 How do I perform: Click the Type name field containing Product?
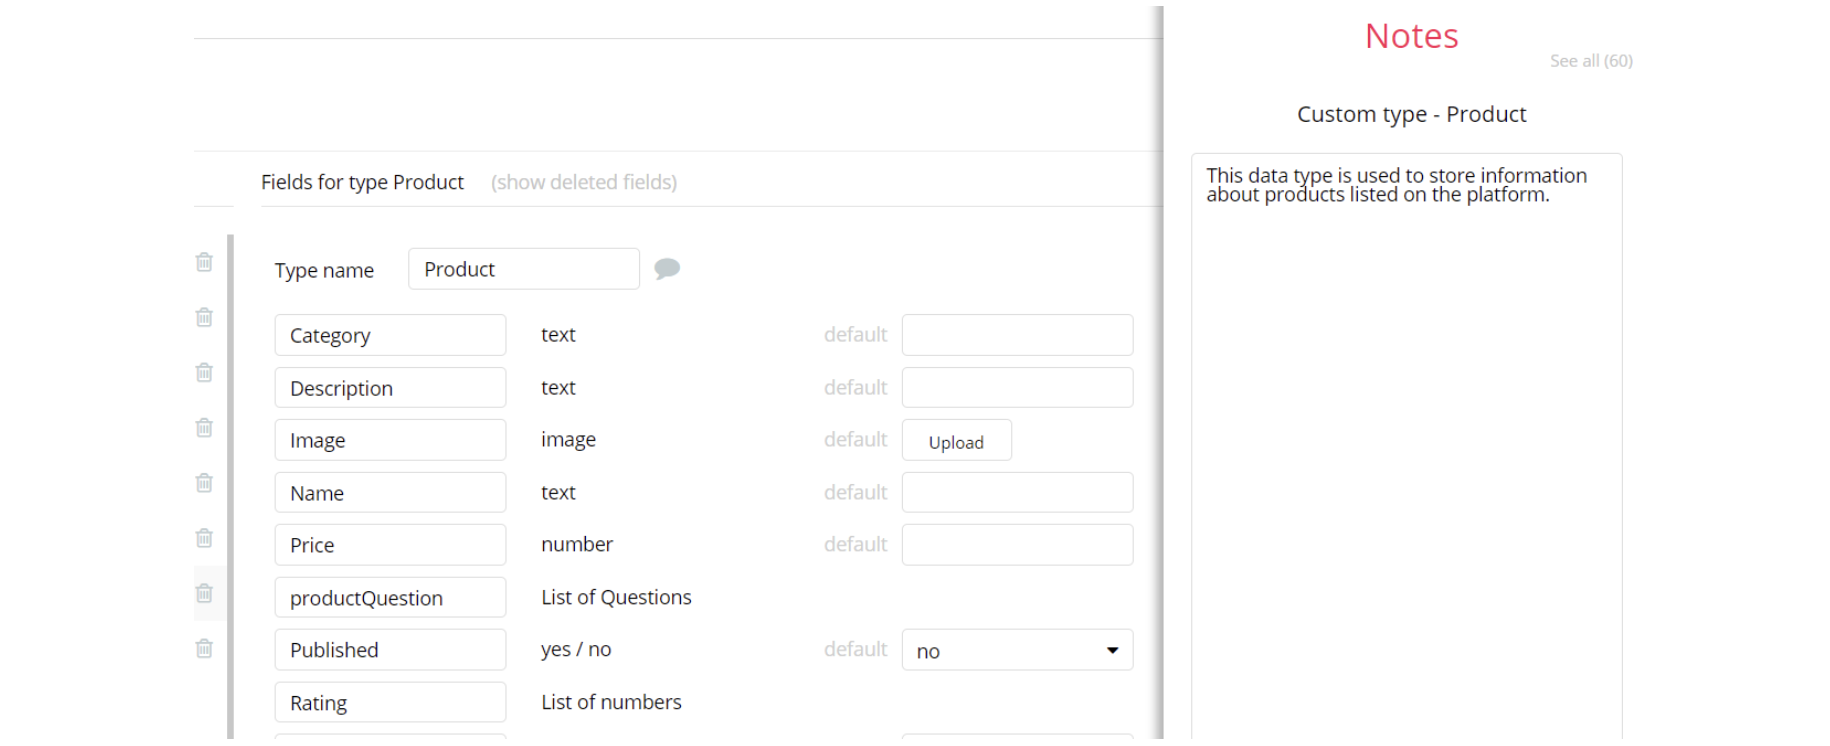pos(523,269)
